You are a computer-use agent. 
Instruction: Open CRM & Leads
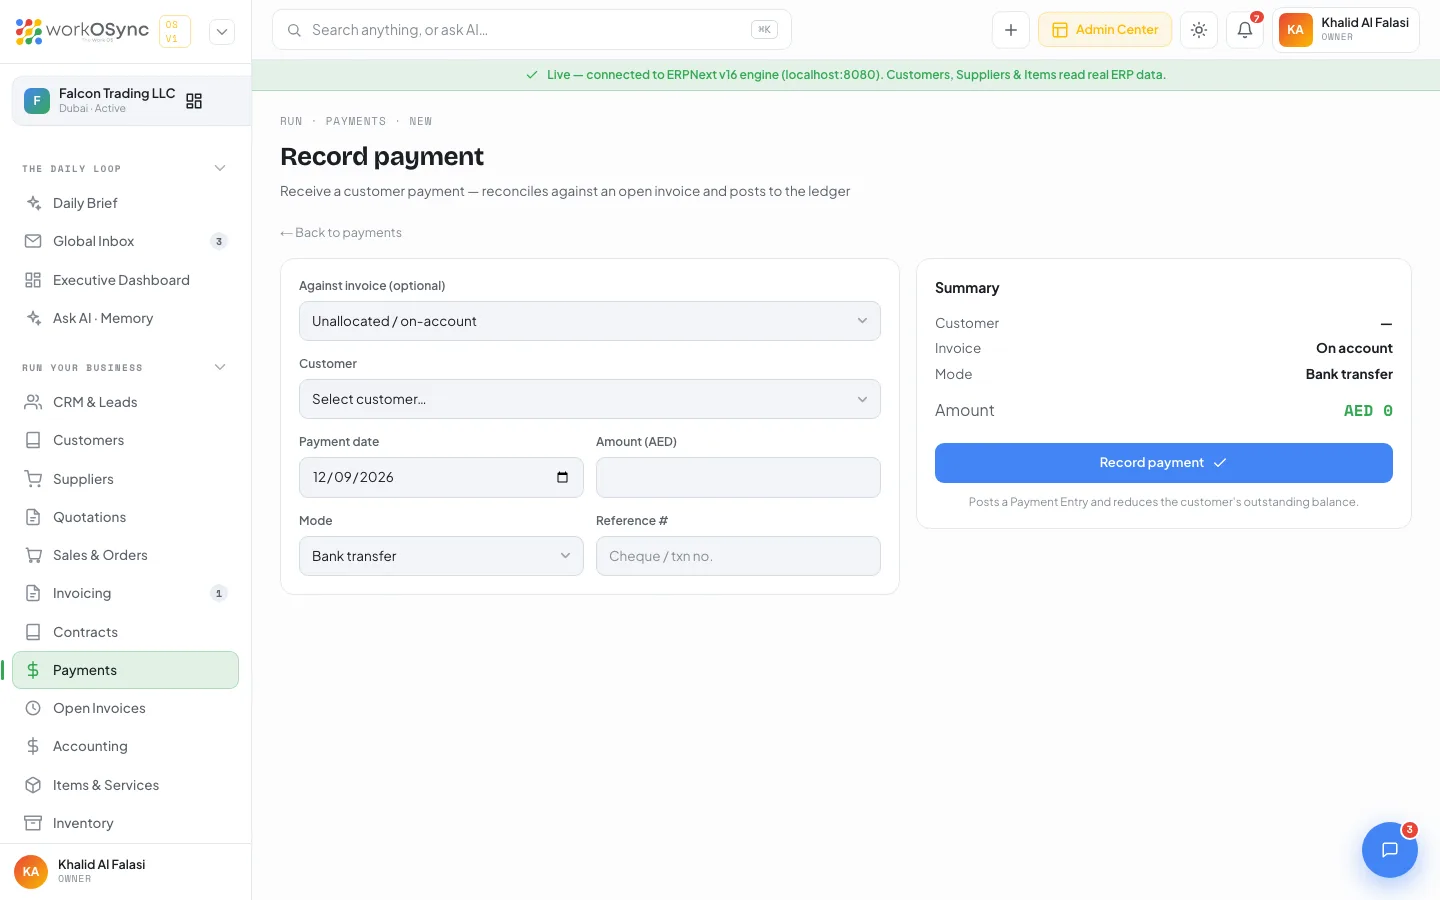tap(125, 402)
